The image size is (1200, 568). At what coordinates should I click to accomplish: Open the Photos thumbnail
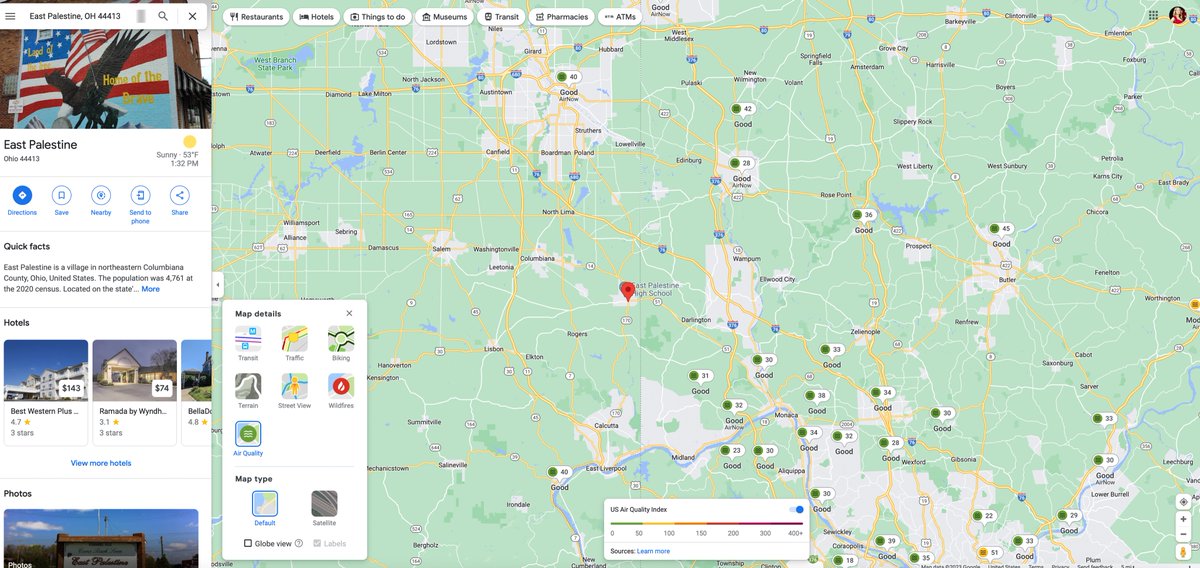101,539
